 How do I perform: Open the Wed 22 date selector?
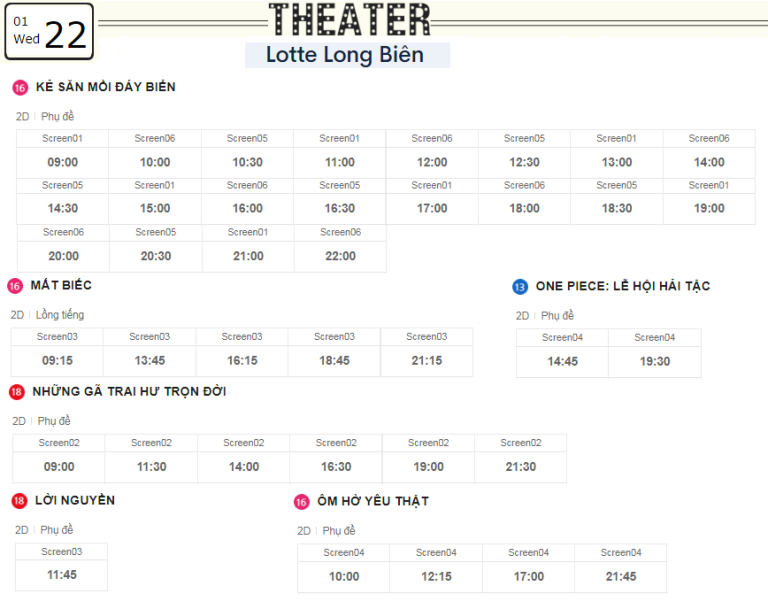pos(48,31)
